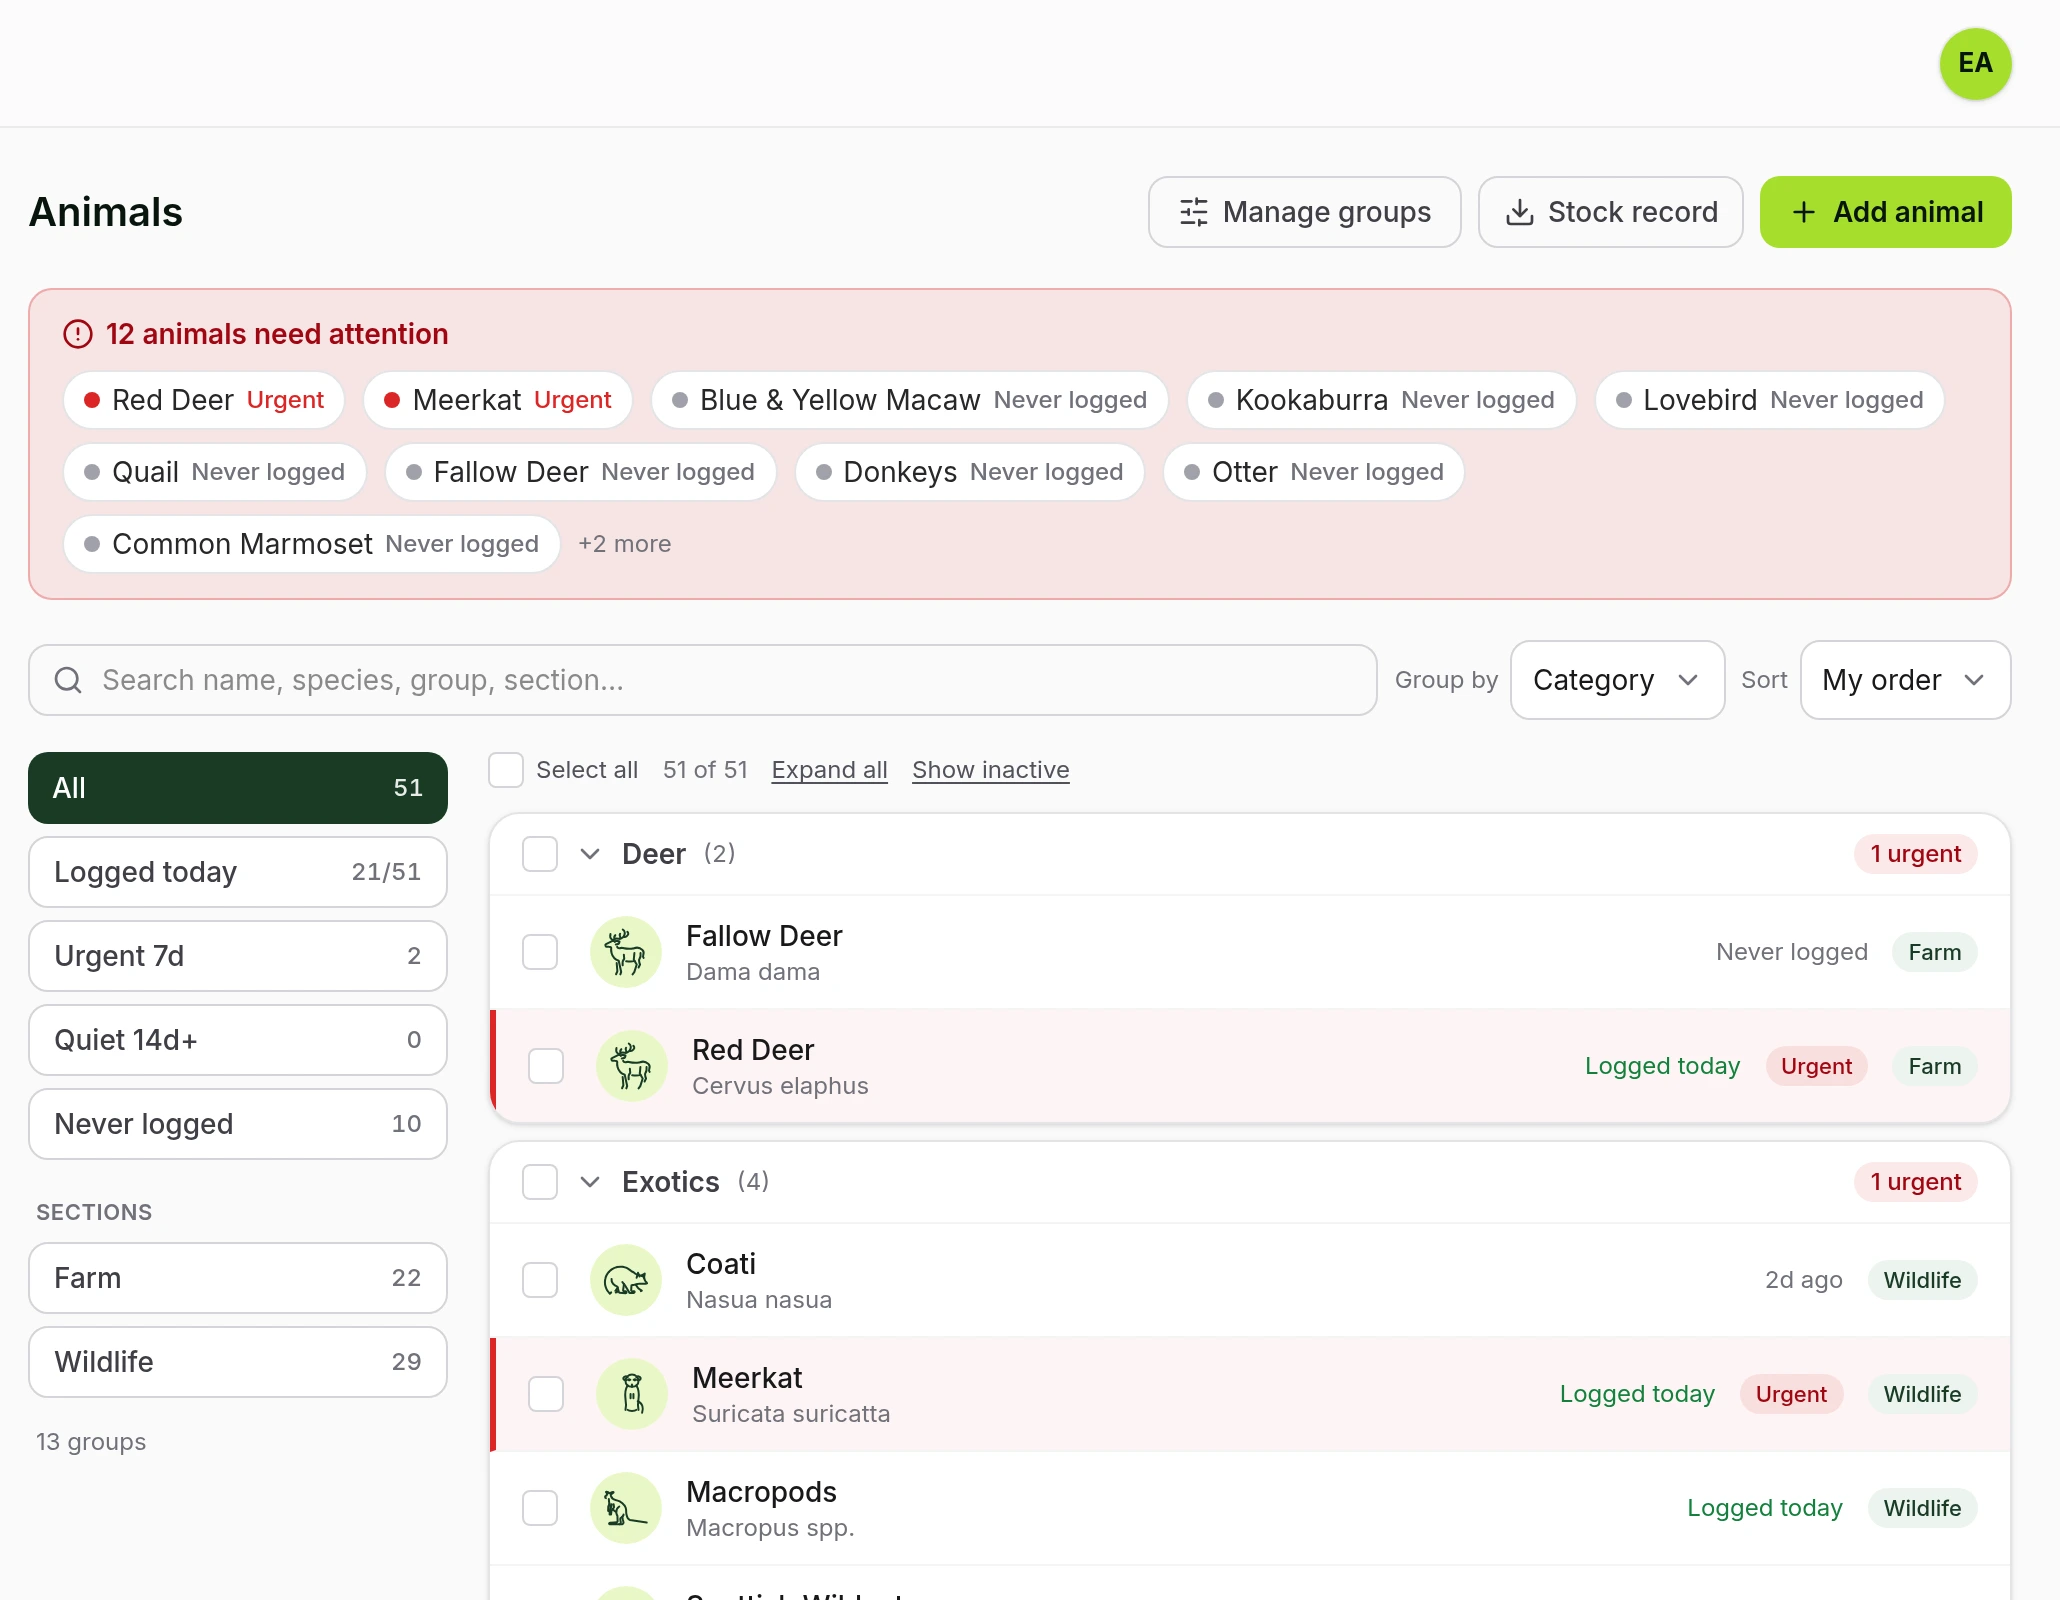Click the Red Deer animal icon
The image size is (2060, 1600).
tap(632, 1066)
